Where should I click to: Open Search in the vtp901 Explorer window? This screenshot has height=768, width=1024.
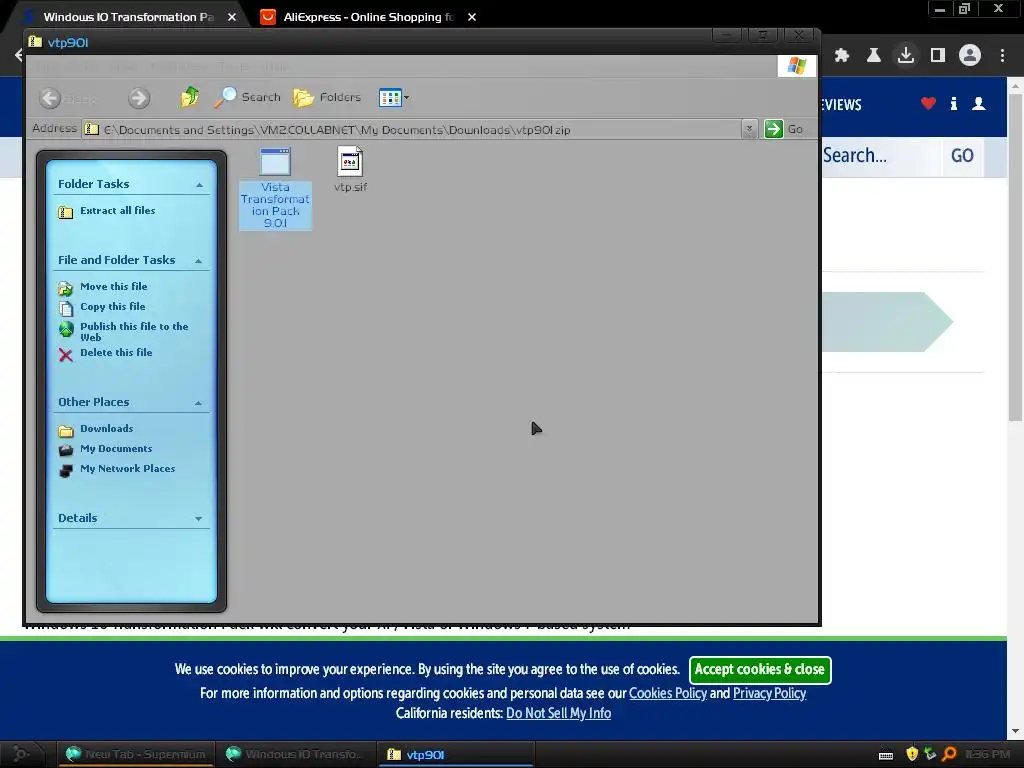click(248, 97)
